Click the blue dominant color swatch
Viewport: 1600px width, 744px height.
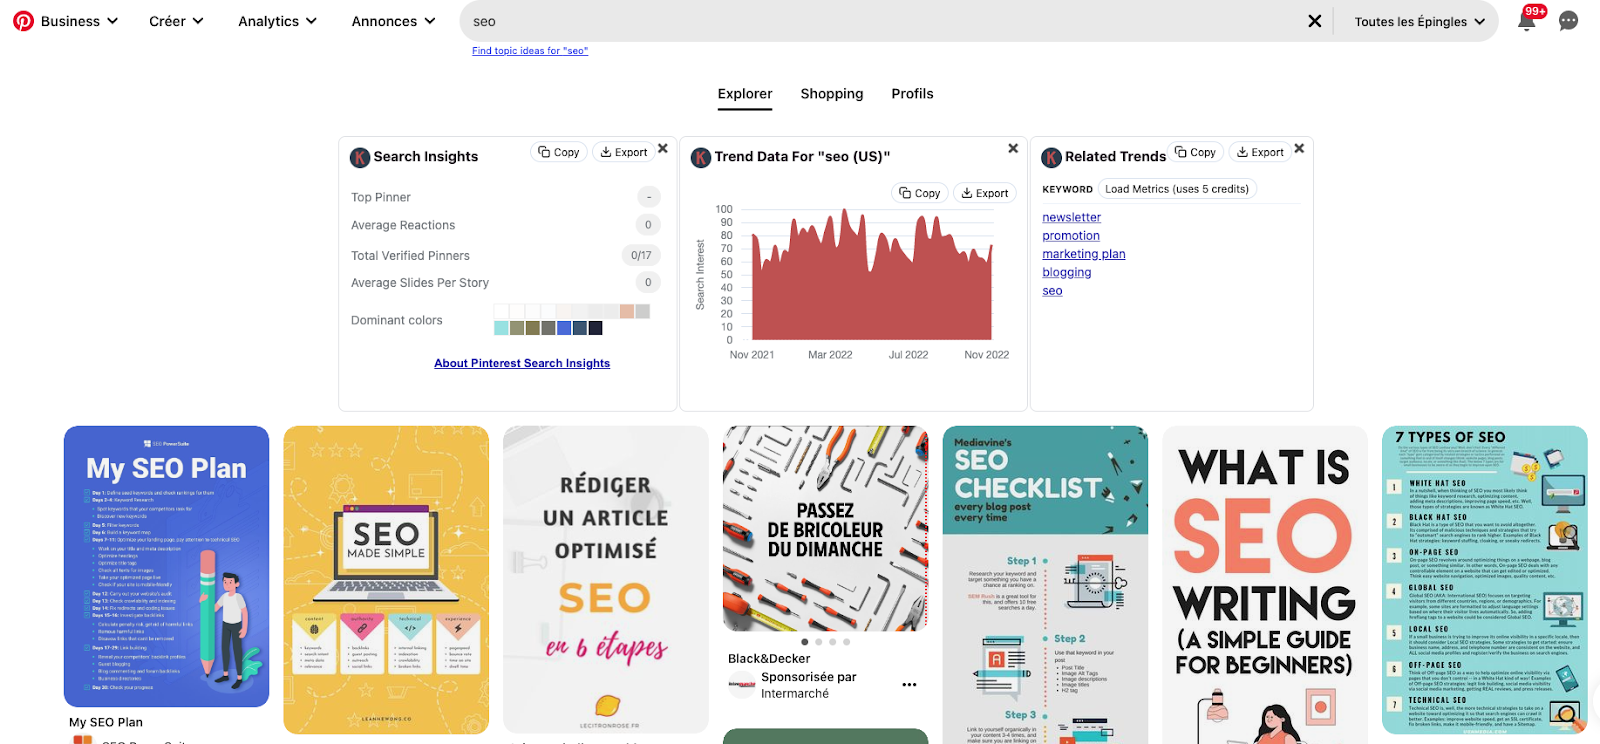(564, 328)
